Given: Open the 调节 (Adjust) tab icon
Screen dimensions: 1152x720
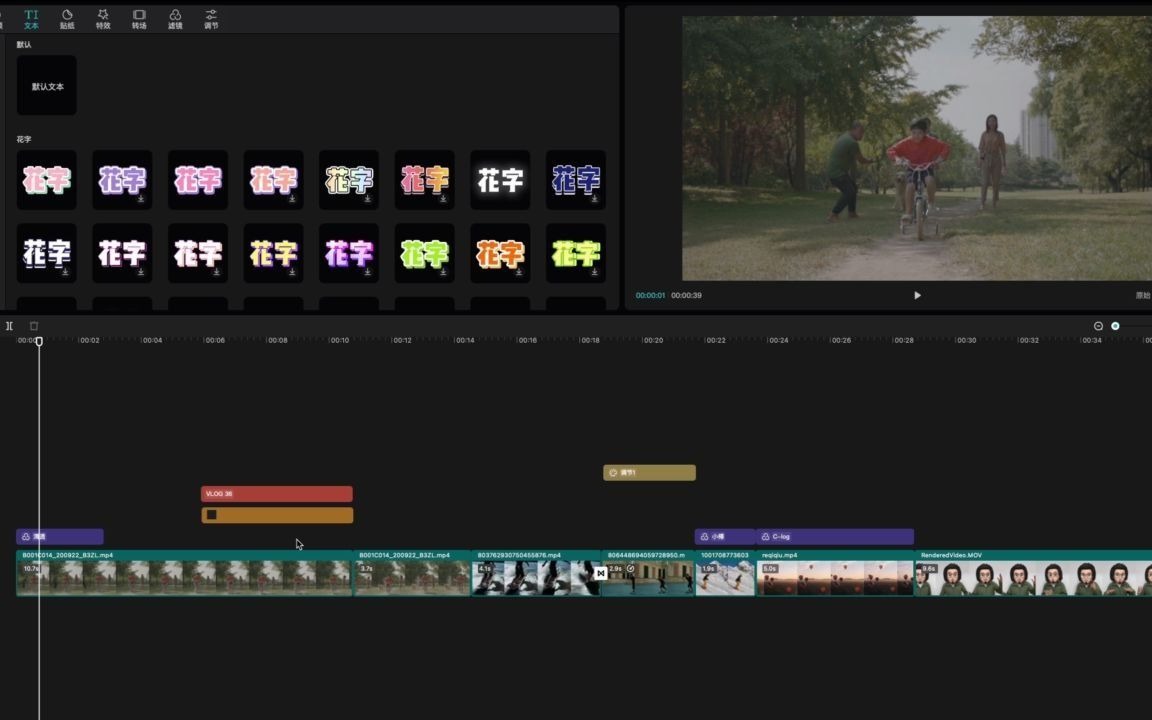Looking at the screenshot, I should tap(211, 19).
